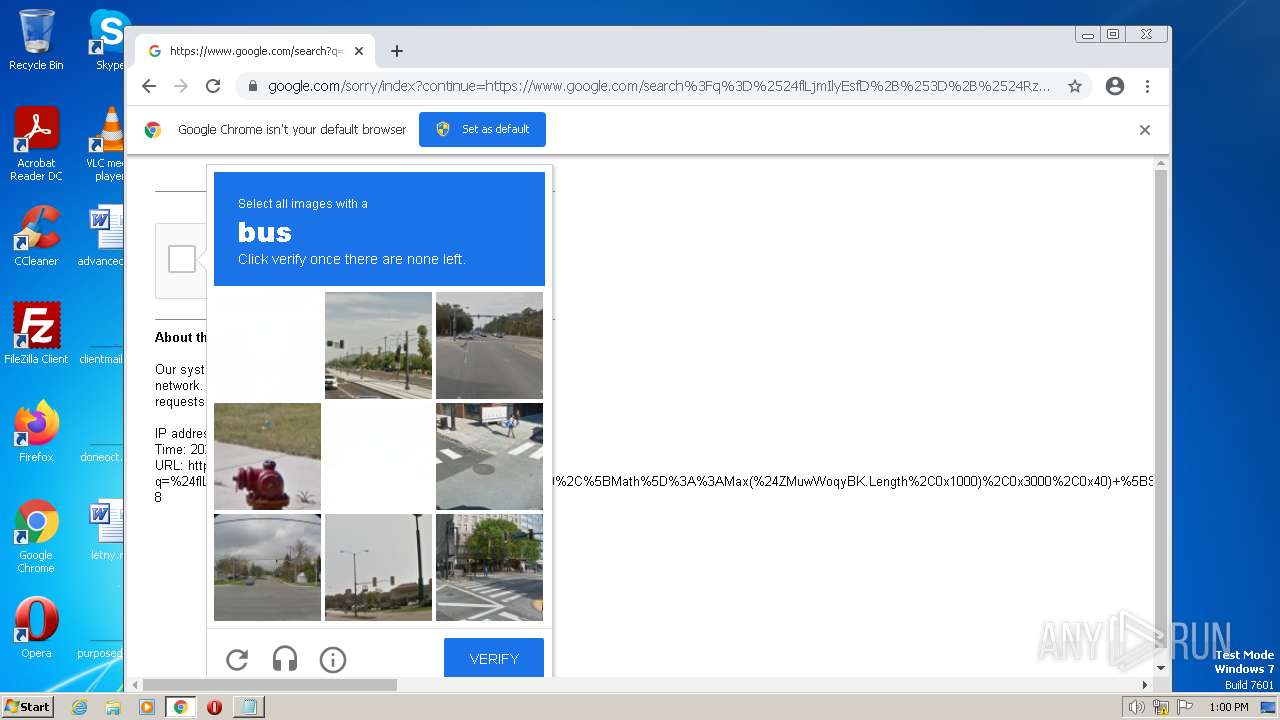The height and width of the screenshot is (720, 1280).
Task: Go forward in Chrome
Action: [181, 86]
